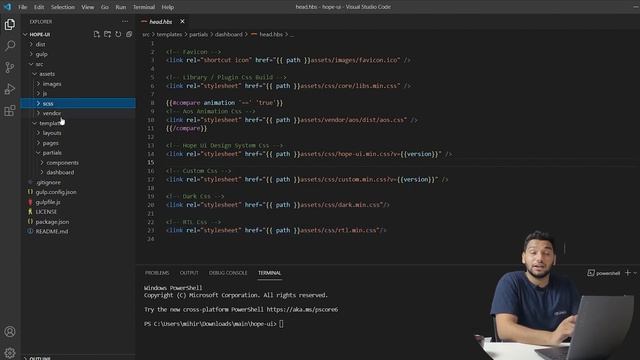Refresh the Explorer tree

(118, 34)
